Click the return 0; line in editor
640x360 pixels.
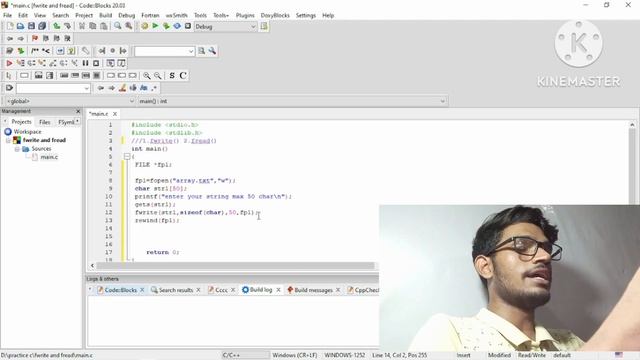pyautogui.click(x=162, y=252)
